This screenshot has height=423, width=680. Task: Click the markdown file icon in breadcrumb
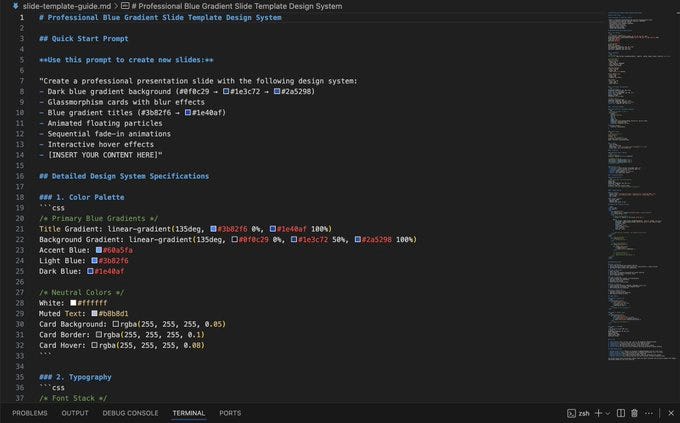[16, 6]
